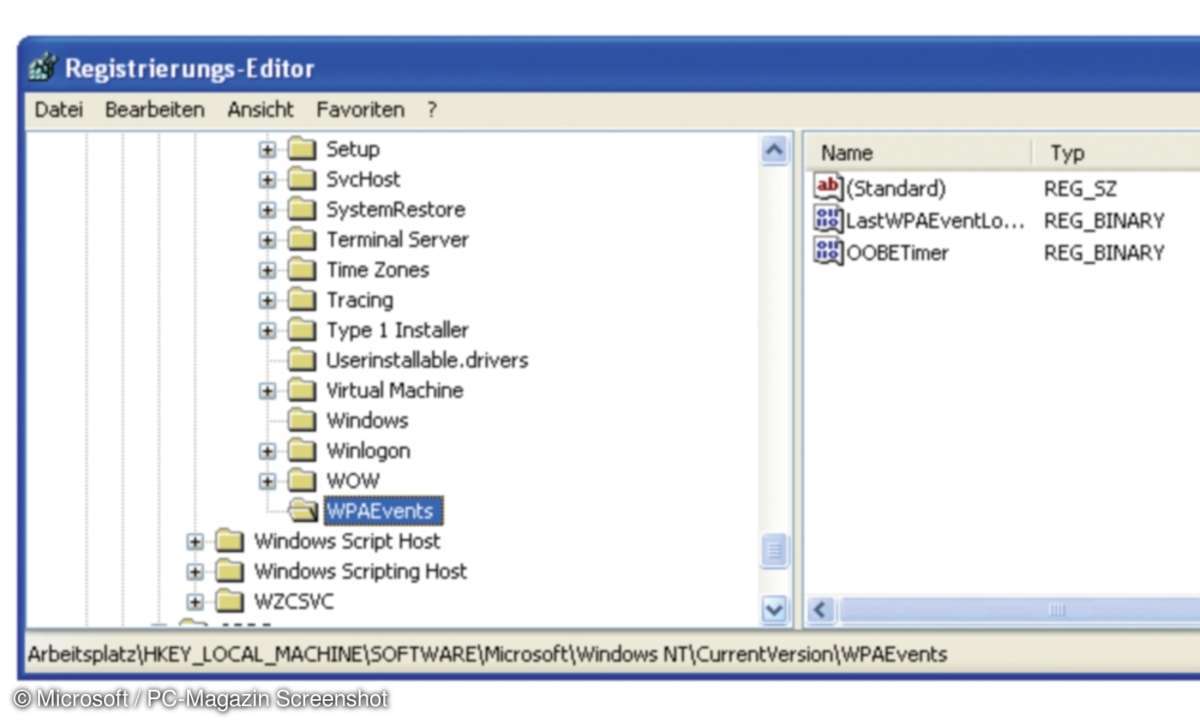
Task: Click the values pane horizontal scrollbar thumb
Action: [1018, 609]
